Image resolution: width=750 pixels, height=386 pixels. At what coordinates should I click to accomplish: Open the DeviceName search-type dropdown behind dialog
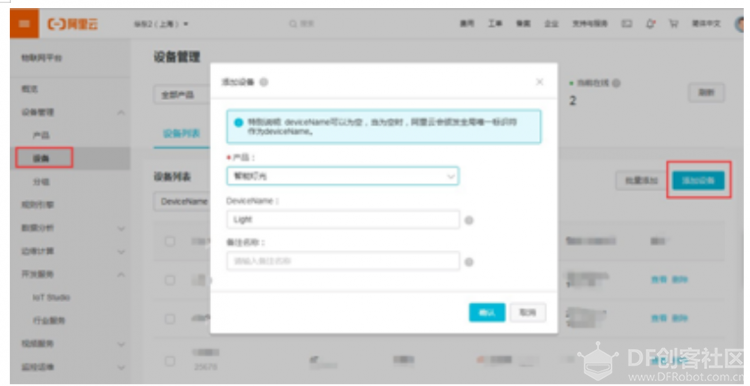tap(182, 202)
